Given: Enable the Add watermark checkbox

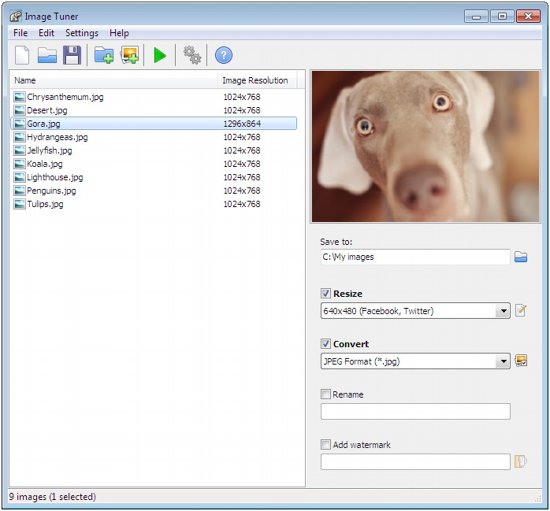Looking at the screenshot, I should [326, 445].
